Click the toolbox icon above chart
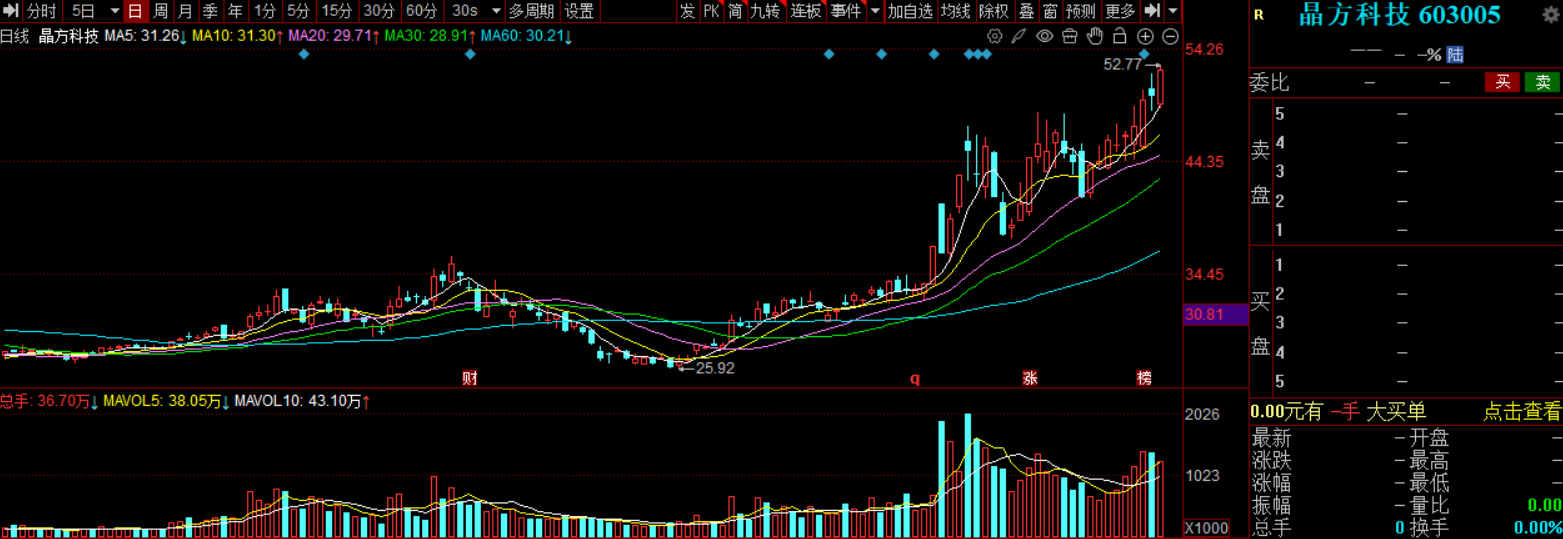The width and height of the screenshot is (1563, 539). [1070, 36]
